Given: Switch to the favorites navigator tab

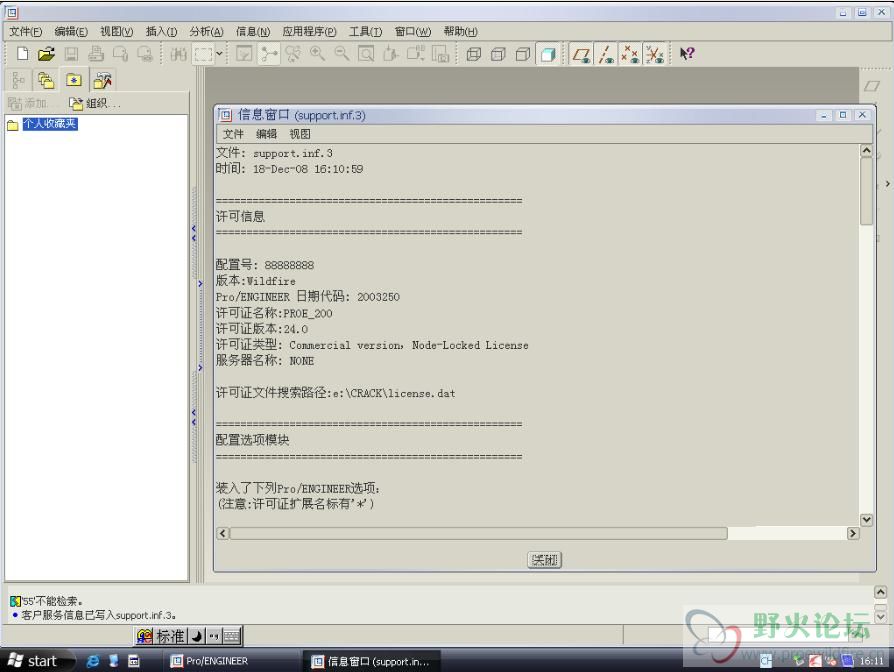Looking at the screenshot, I should 74,80.
